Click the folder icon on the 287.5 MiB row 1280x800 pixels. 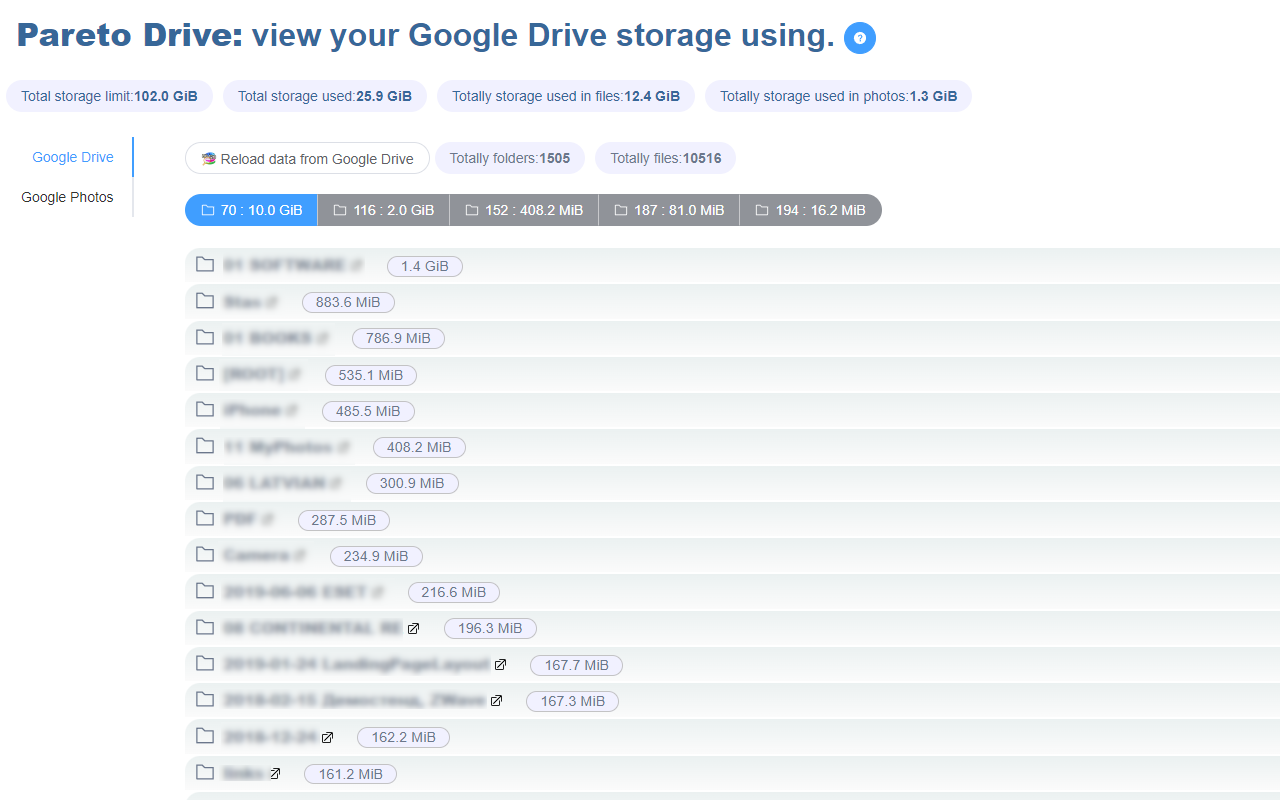(x=205, y=519)
